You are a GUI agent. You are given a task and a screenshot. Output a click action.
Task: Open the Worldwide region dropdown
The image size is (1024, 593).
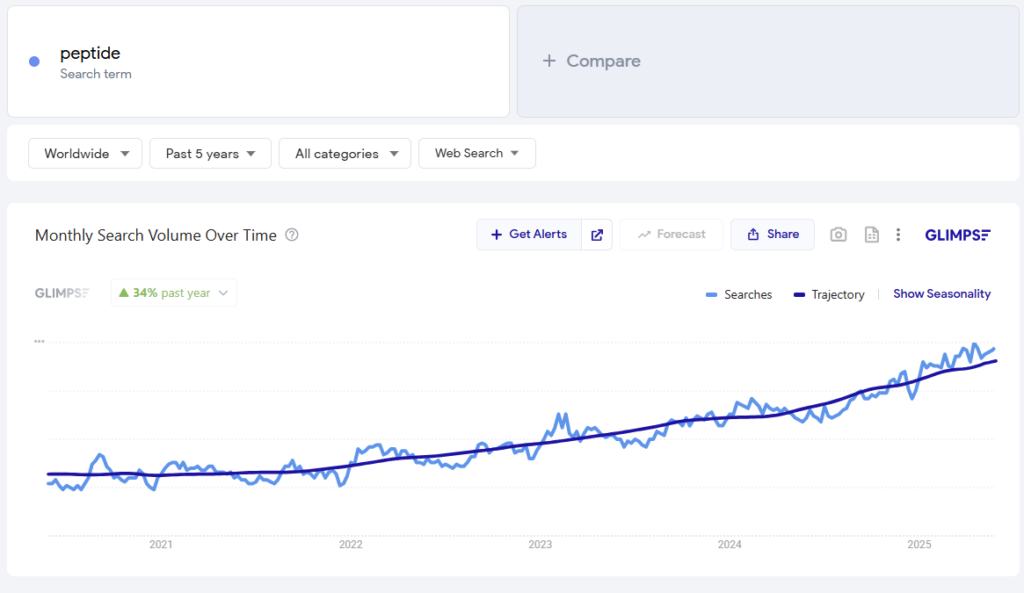click(x=85, y=153)
